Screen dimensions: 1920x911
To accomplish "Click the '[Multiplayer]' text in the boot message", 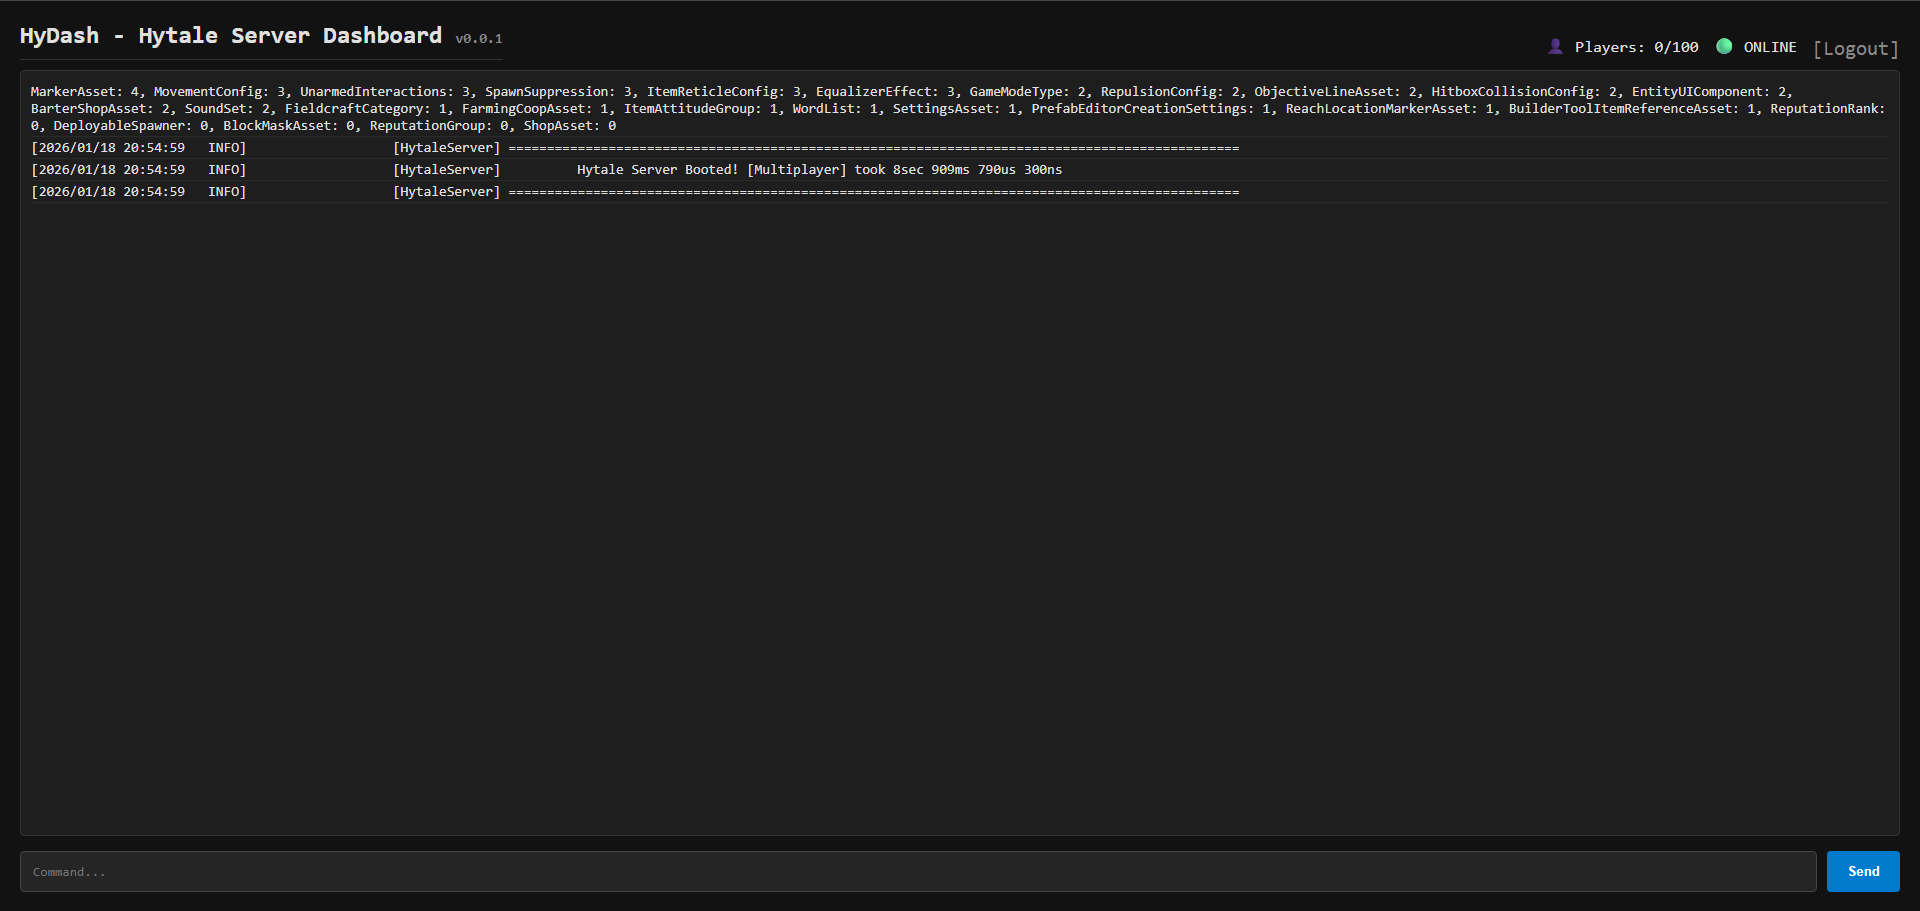I will pyautogui.click(x=796, y=170).
